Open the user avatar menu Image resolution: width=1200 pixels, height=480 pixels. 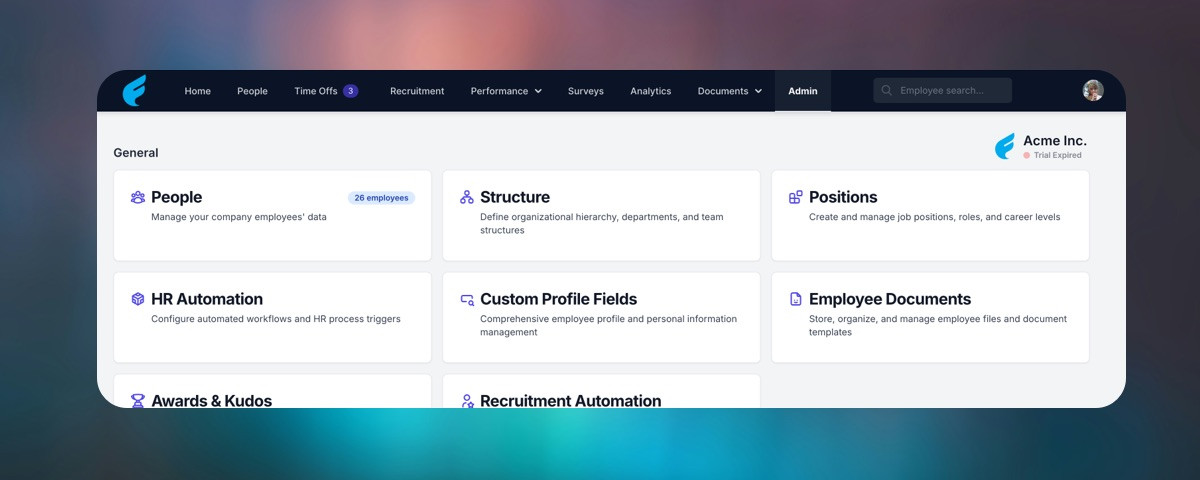click(1093, 91)
